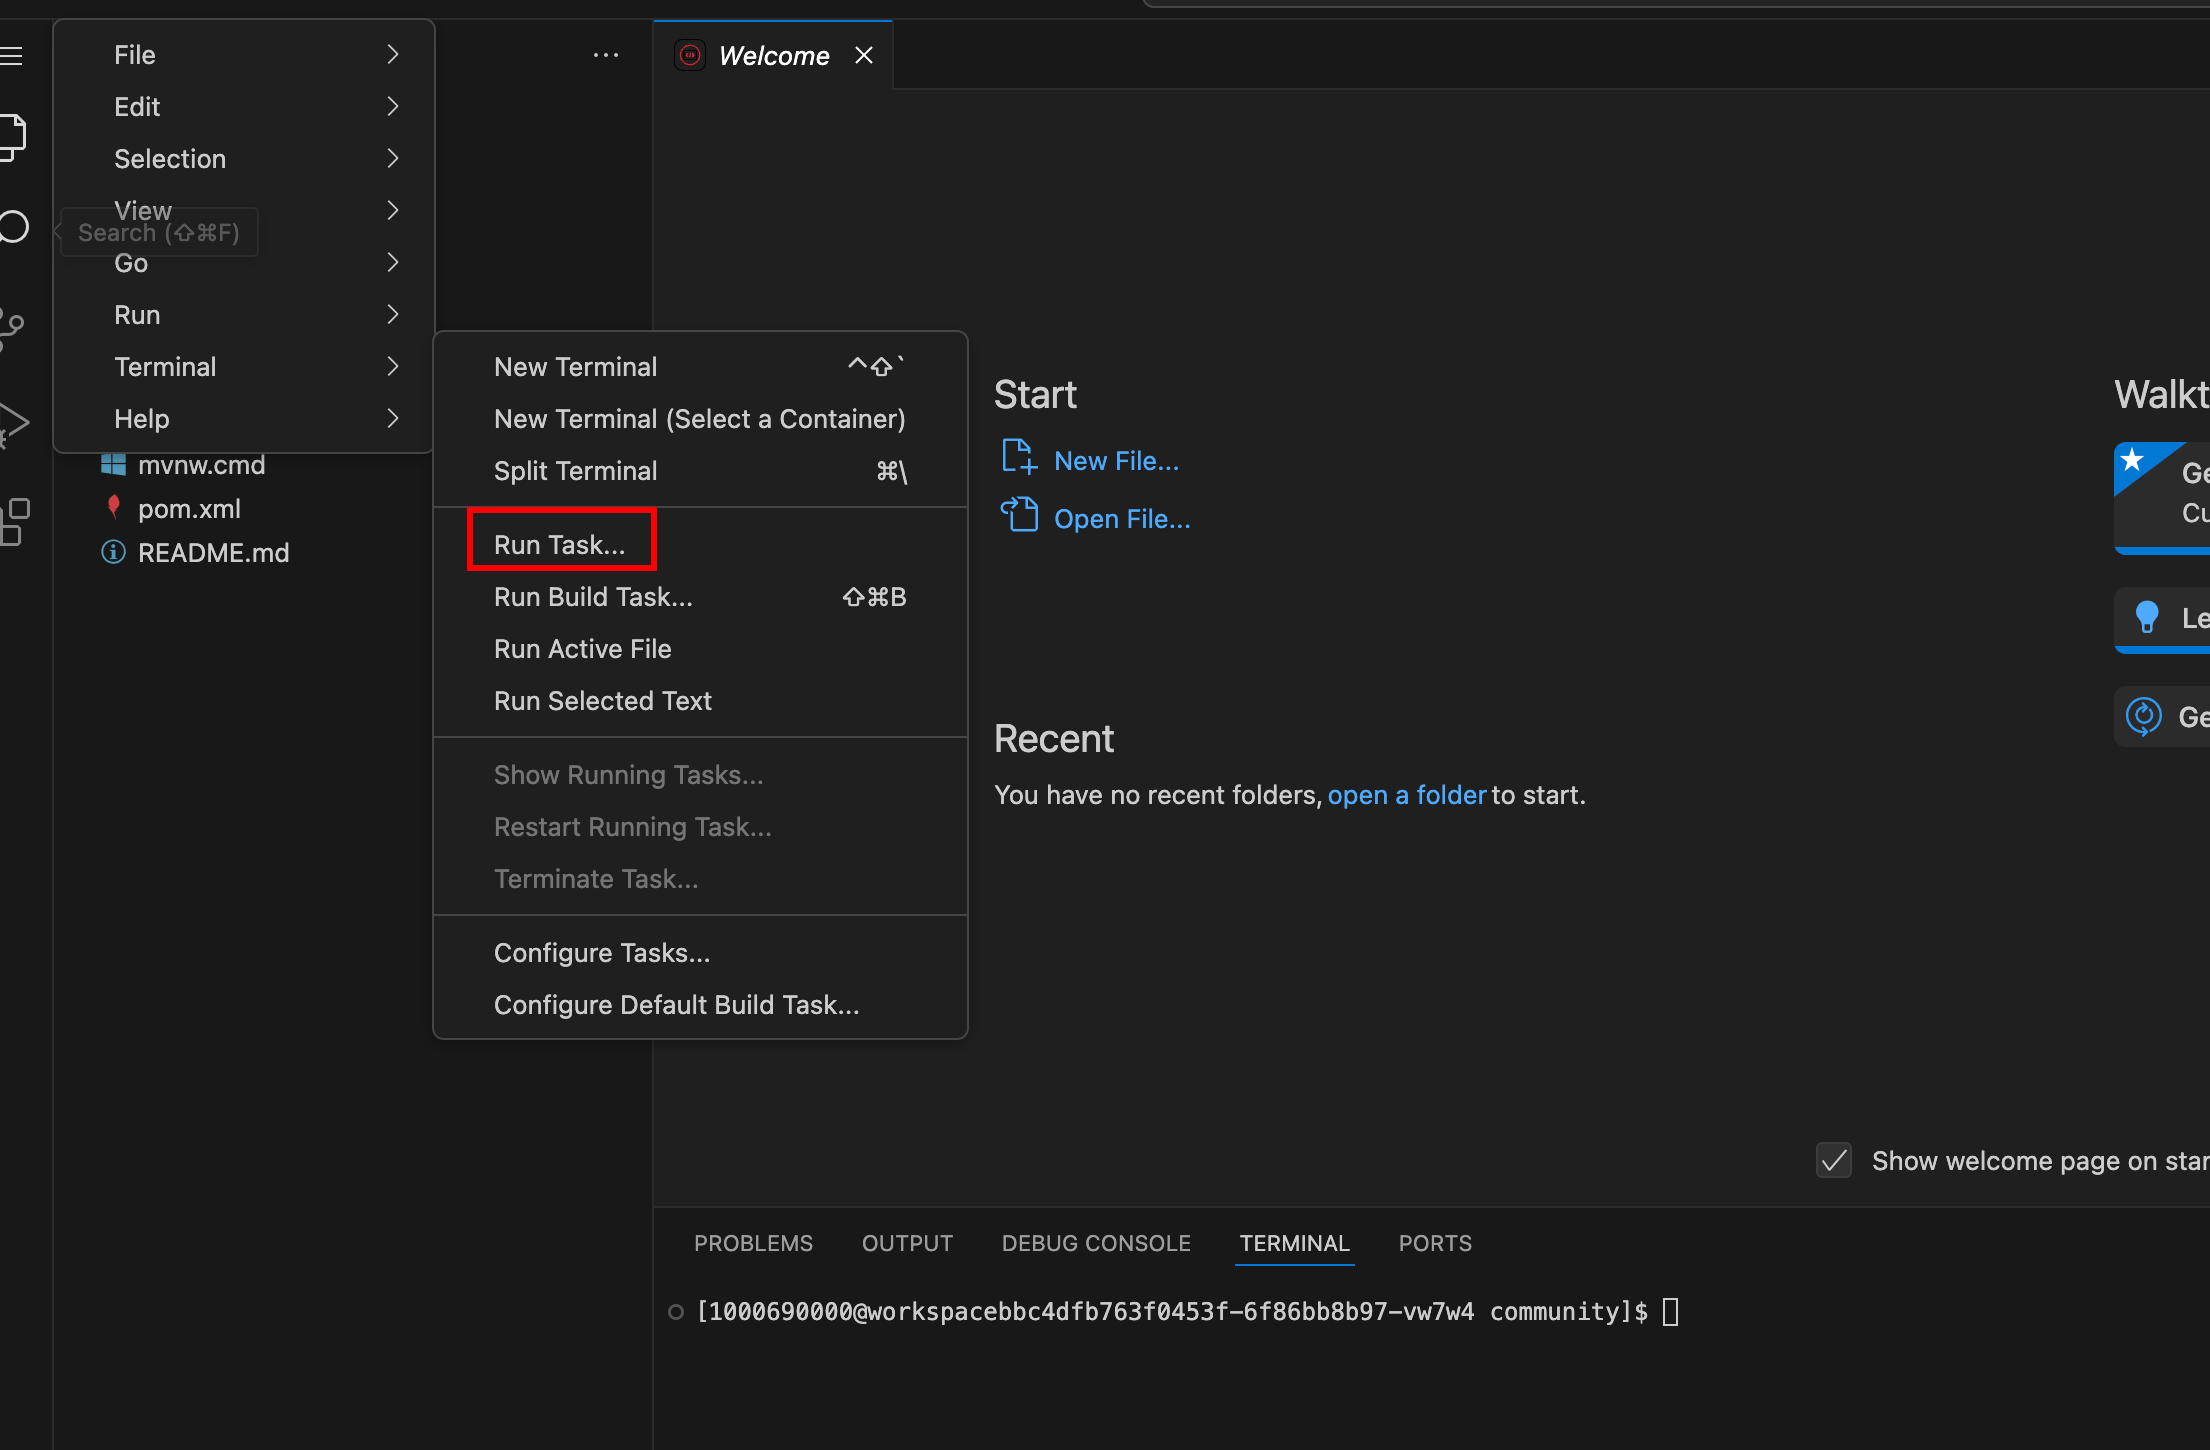Choose Run Build Task... menu entry

[700, 597]
